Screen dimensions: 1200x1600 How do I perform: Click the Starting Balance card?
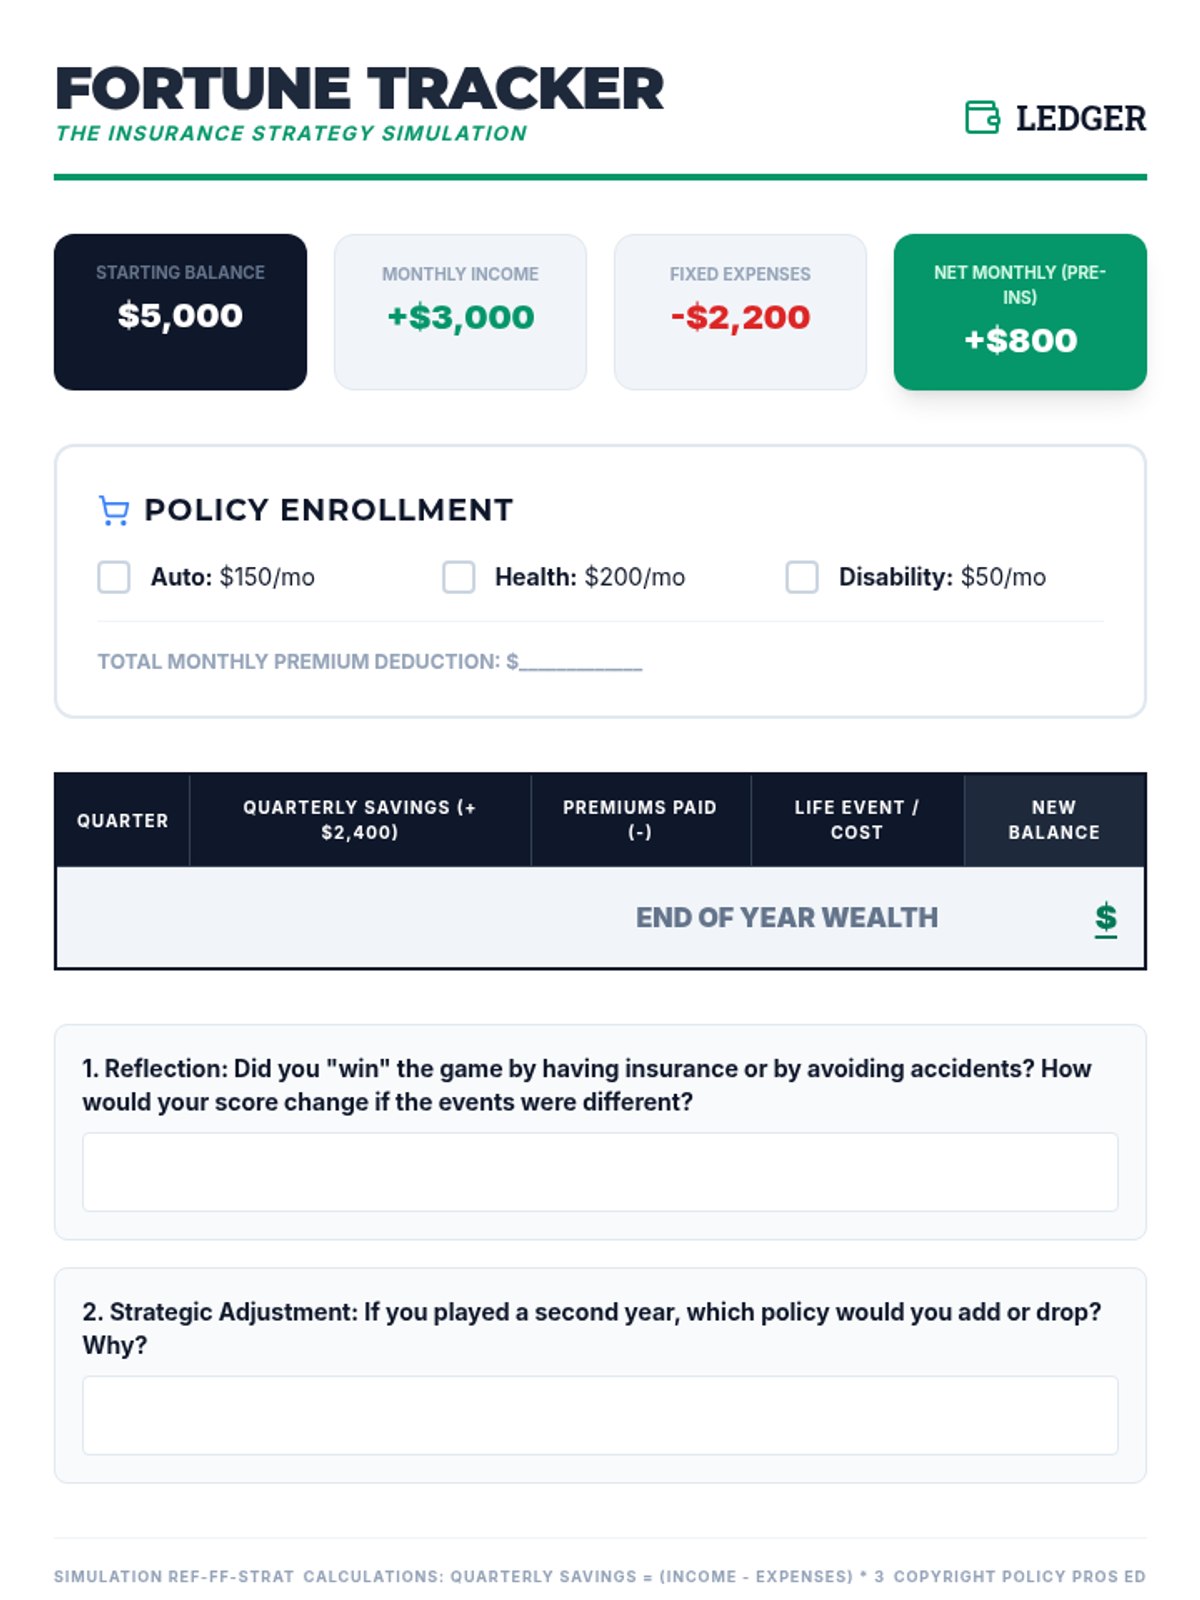tap(180, 312)
